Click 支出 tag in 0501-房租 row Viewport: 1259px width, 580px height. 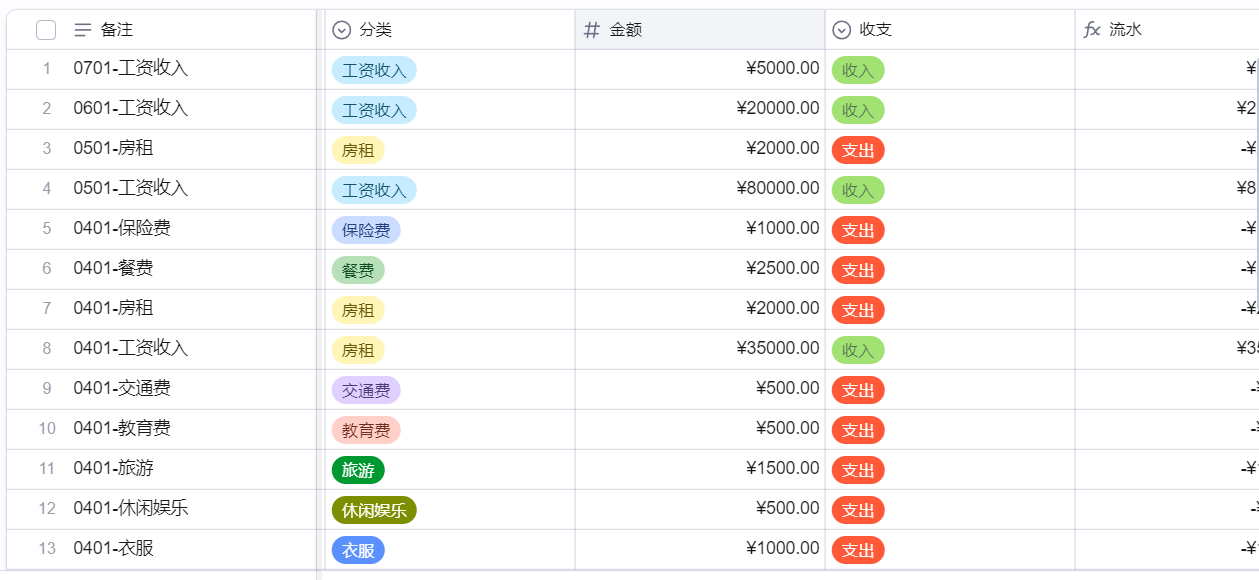click(858, 150)
